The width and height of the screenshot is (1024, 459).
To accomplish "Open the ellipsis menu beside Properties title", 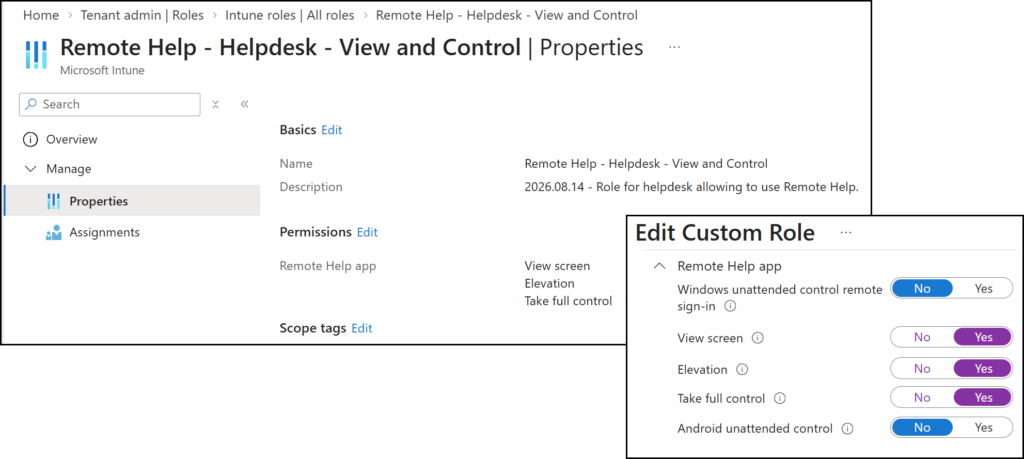I will coord(675,48).
